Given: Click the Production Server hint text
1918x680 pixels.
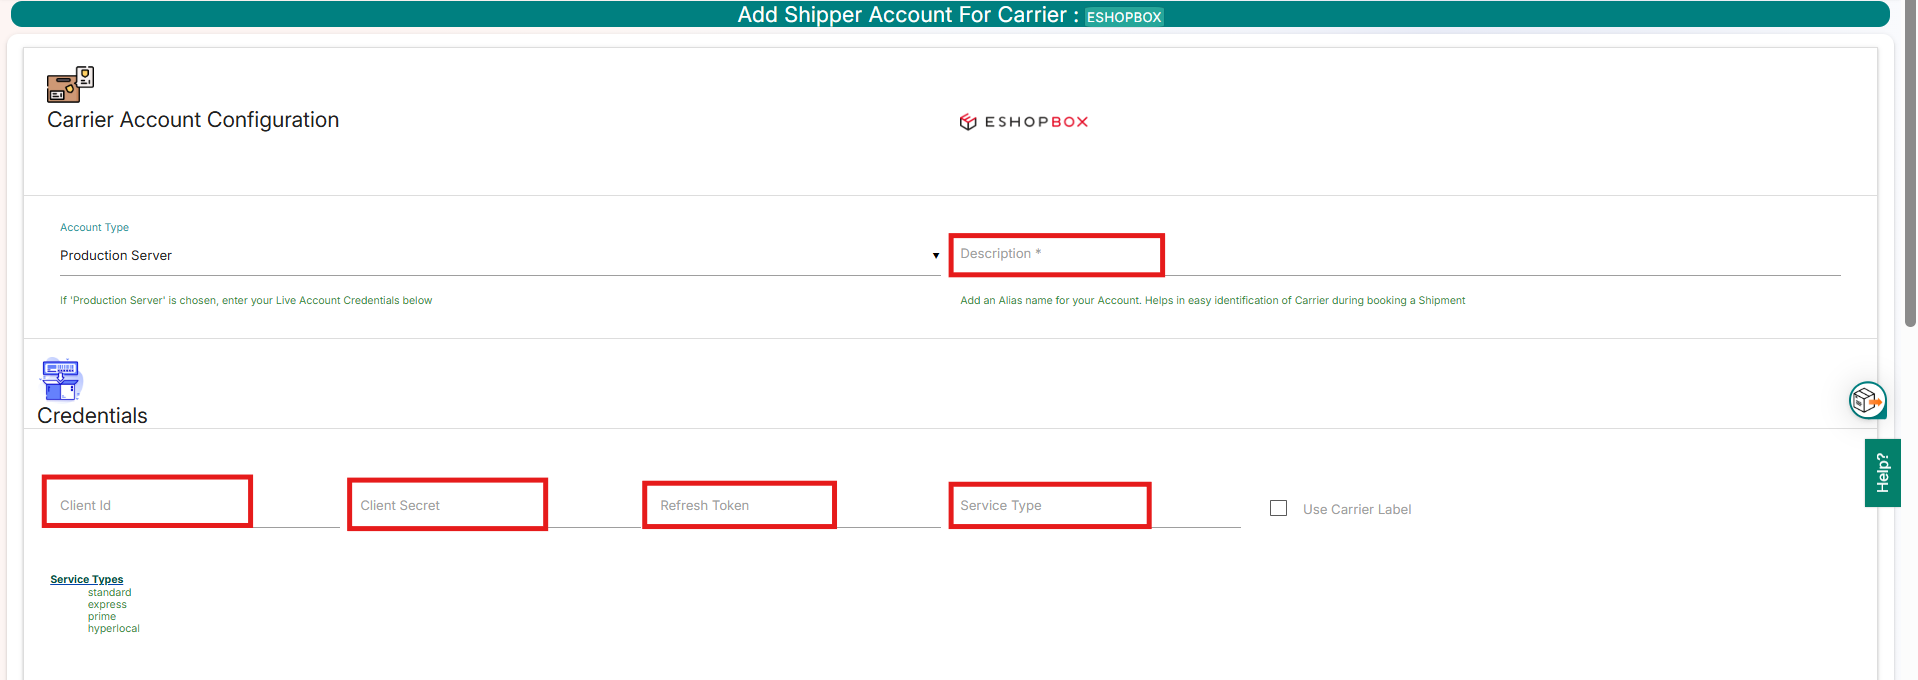Looking at the screenshot, I should pyautogui.click(x=246, y=300).
